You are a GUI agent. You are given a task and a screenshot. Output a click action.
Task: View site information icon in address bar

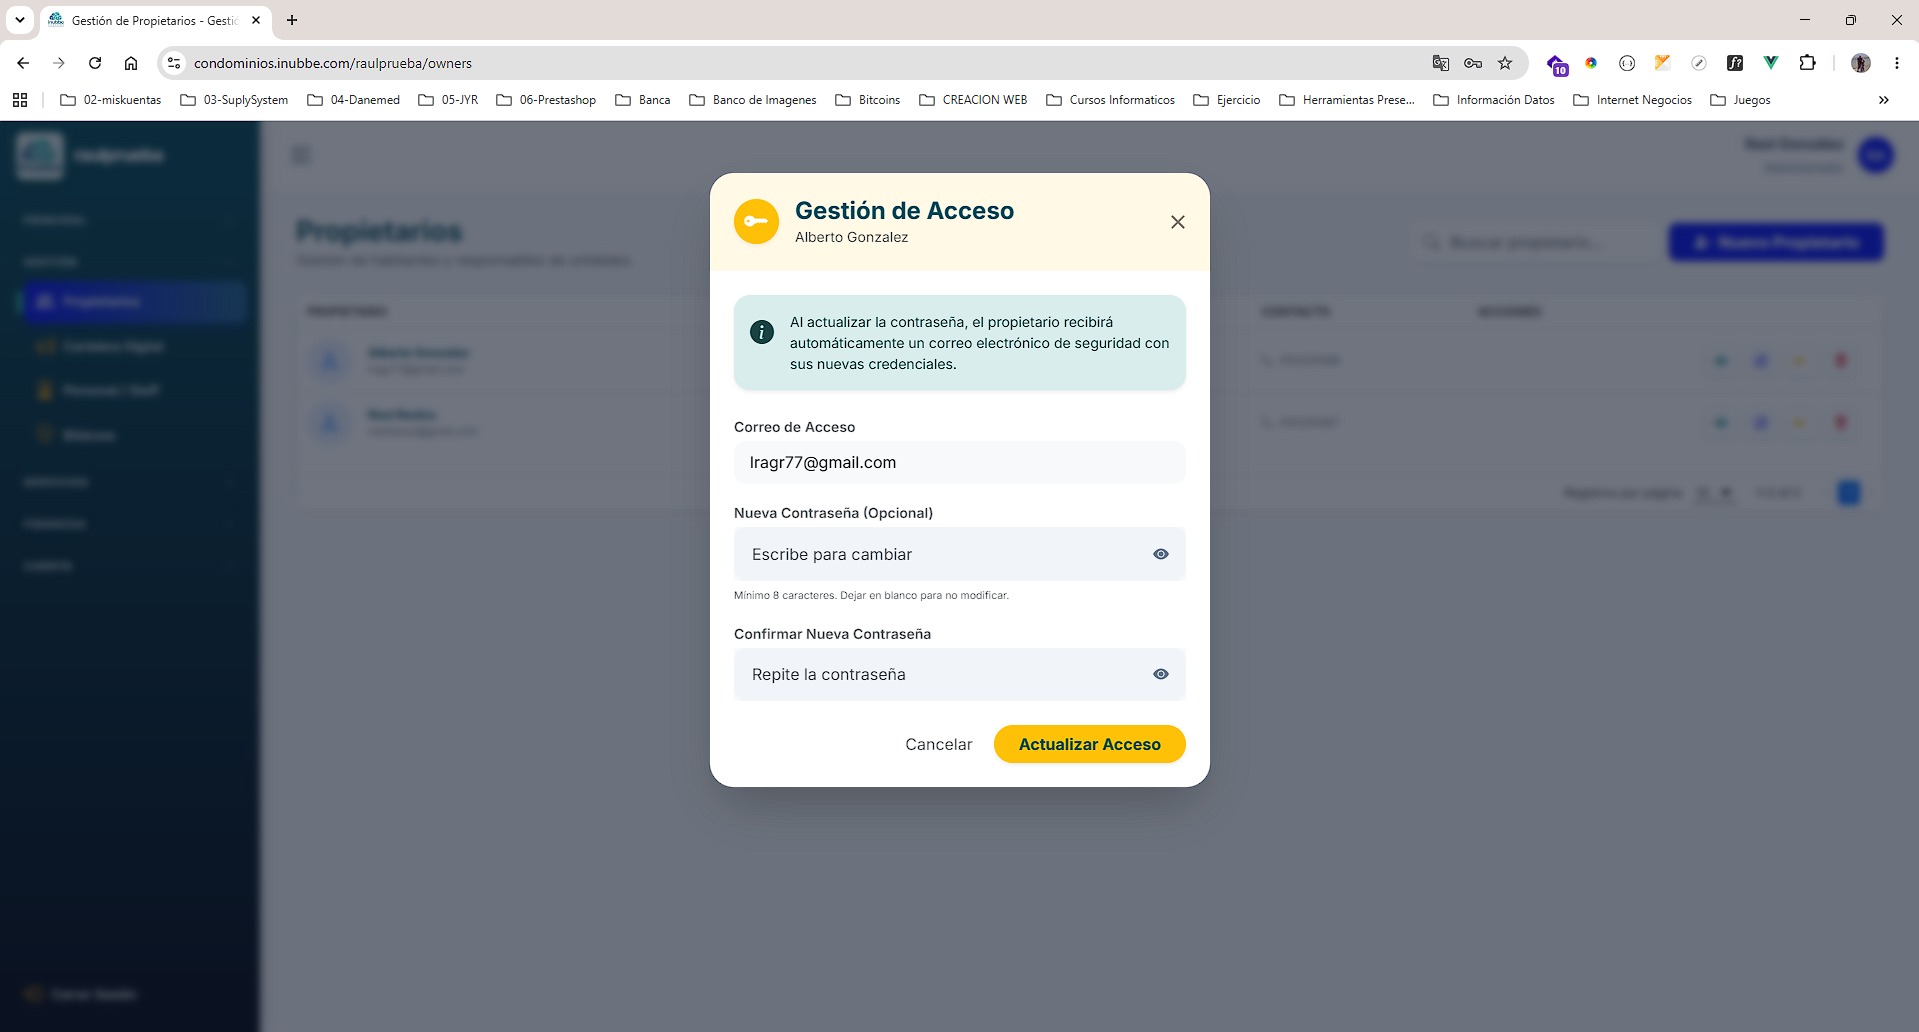[174, 63]
